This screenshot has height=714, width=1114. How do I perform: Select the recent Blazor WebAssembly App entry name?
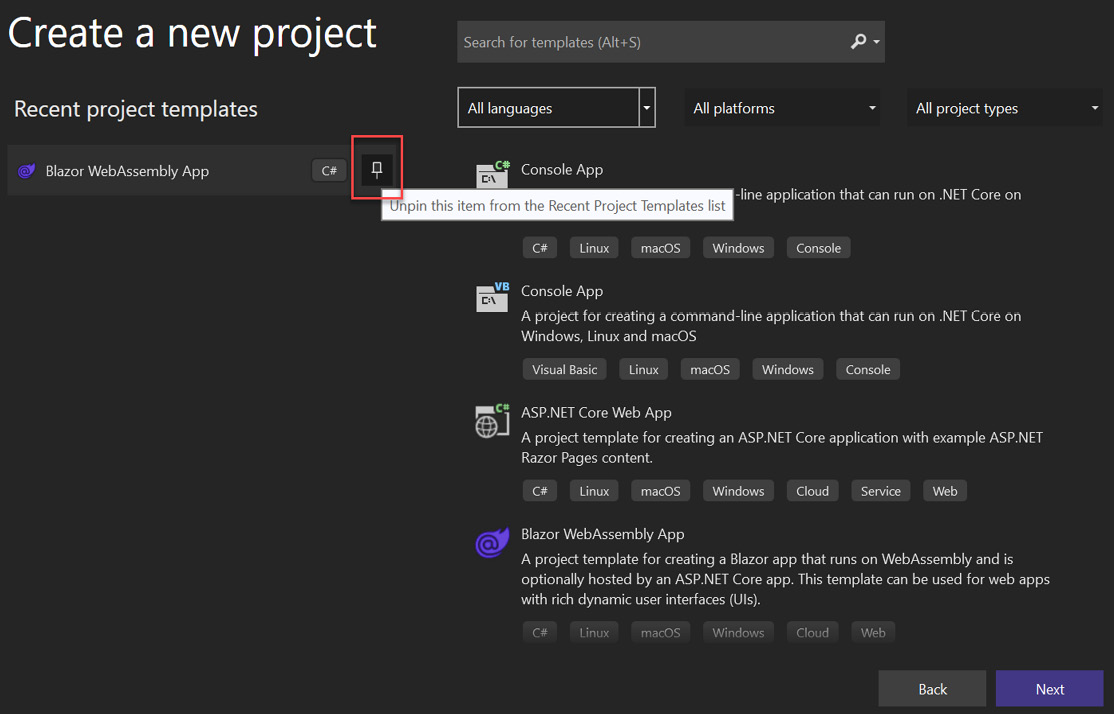point(127,171)
